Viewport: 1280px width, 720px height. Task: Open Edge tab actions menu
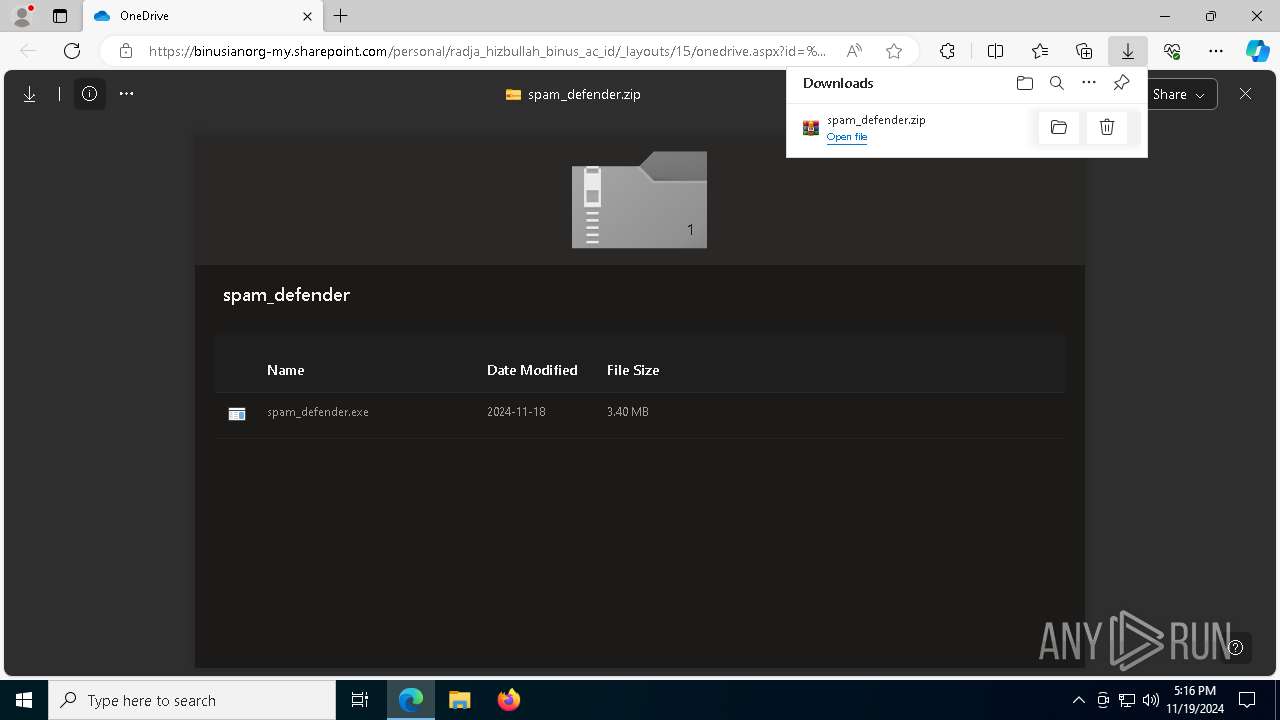coord(60,16)
